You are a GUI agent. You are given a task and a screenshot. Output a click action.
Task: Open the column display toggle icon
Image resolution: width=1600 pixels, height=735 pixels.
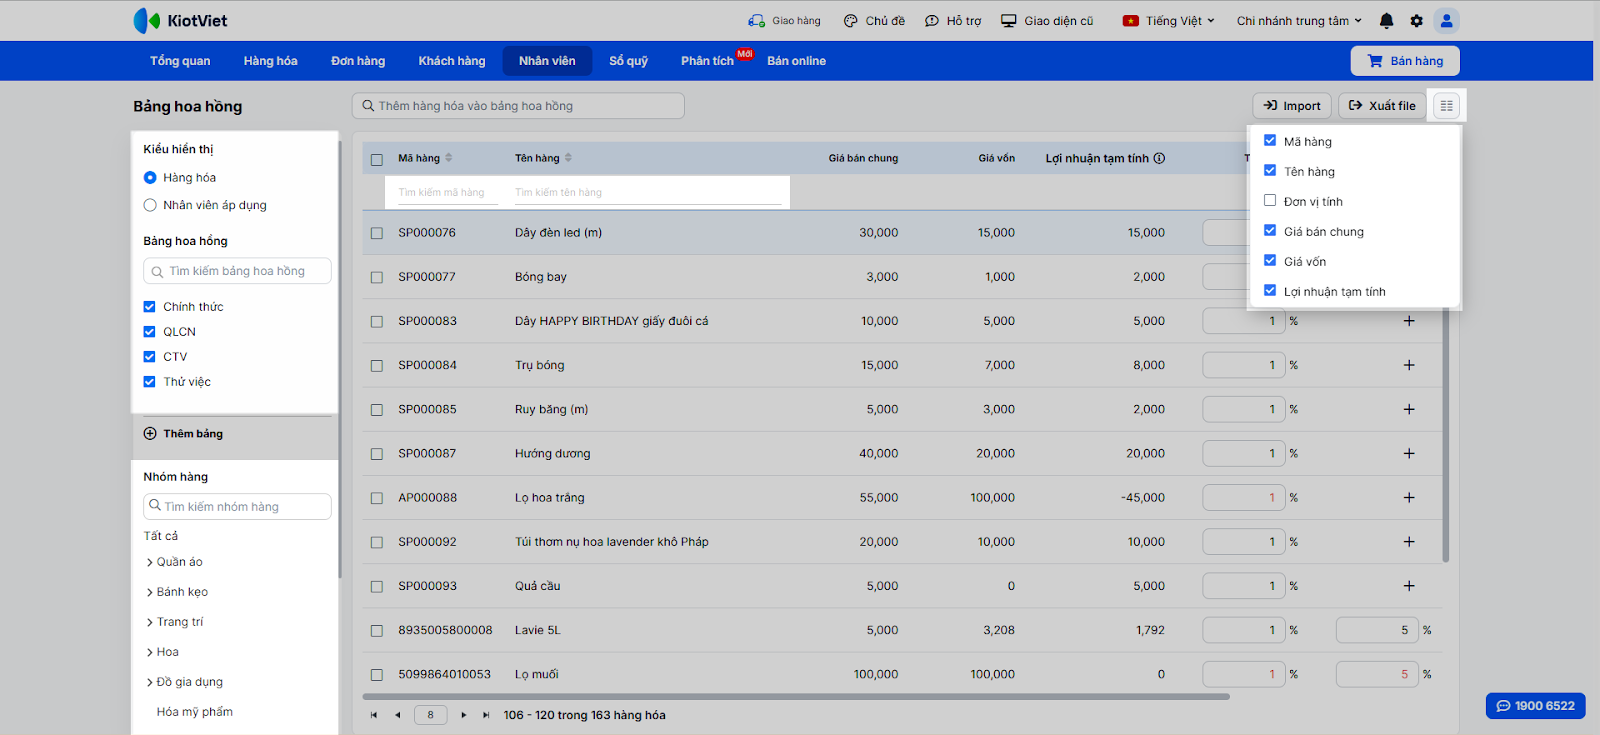tap(1446, 106)
